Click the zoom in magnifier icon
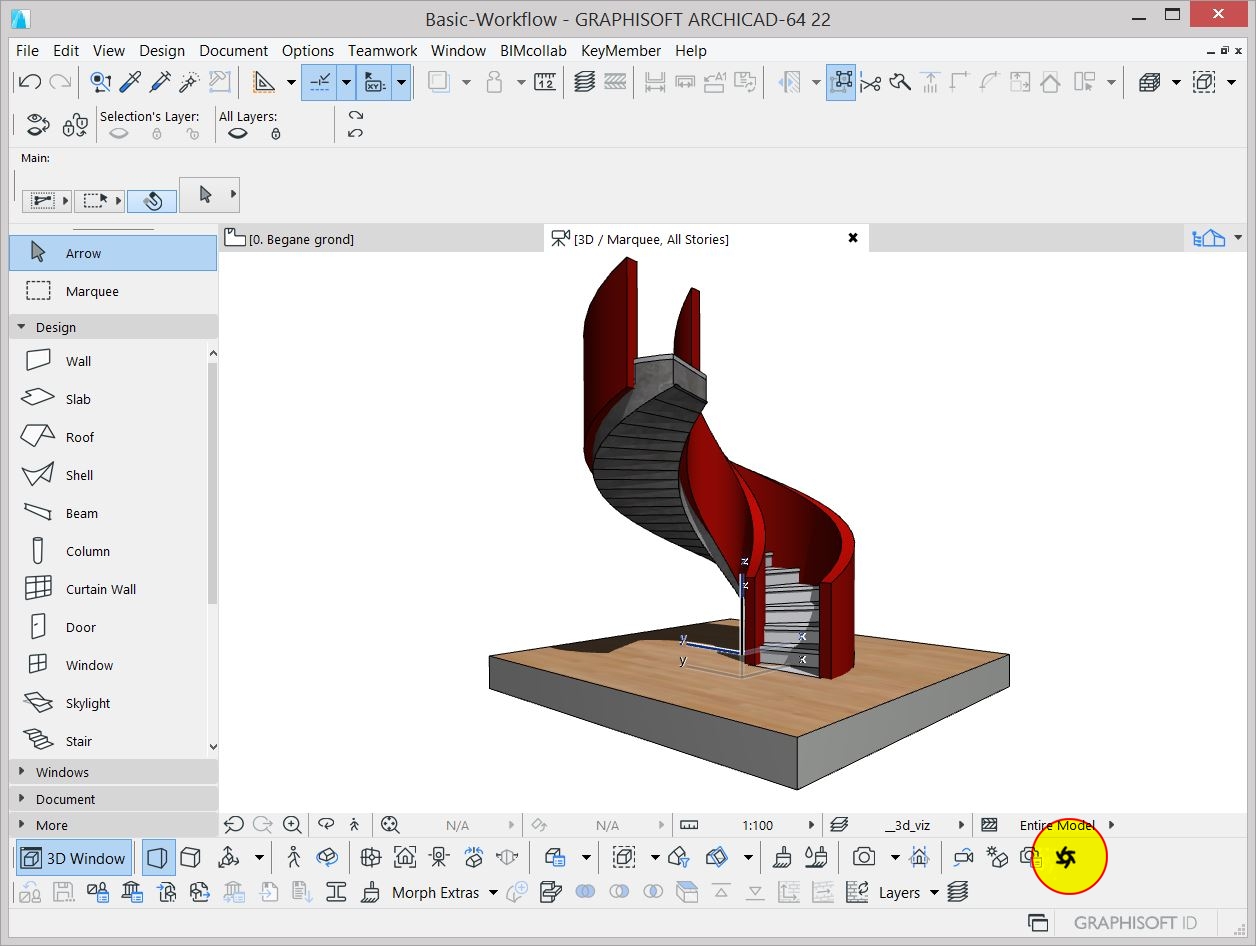The height and width of the screenshot is (946, 1256). click(292, 825)
